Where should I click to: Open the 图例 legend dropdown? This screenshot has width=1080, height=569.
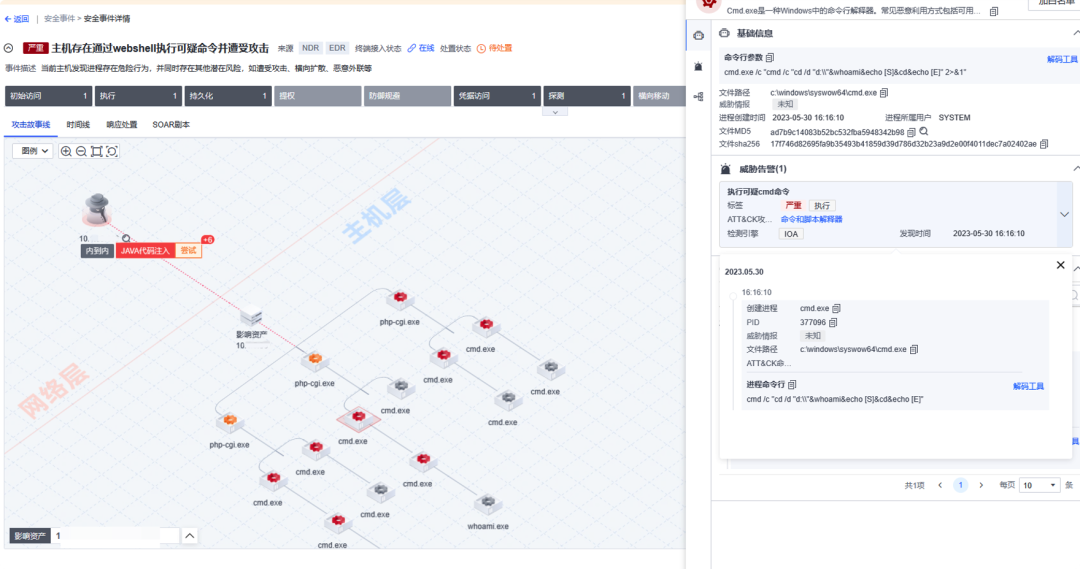(x=32, y=151)
